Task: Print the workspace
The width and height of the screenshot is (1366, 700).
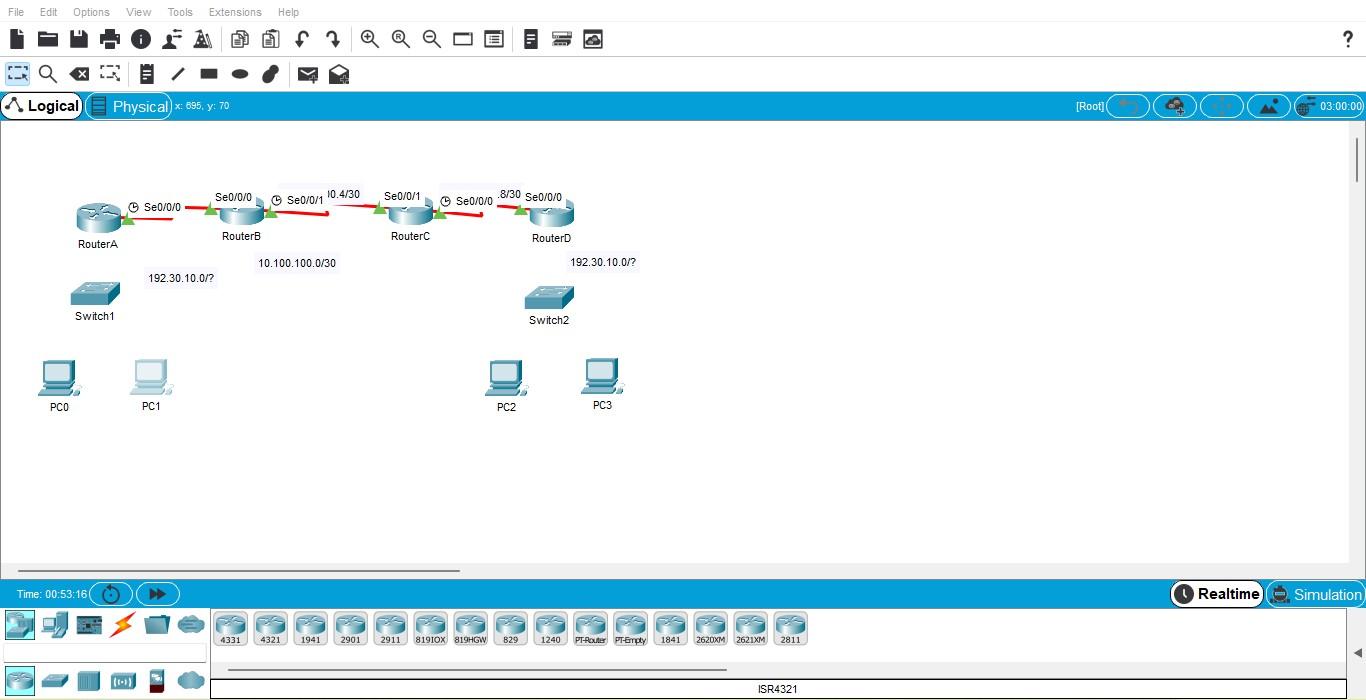Action: tap(110, 39)
